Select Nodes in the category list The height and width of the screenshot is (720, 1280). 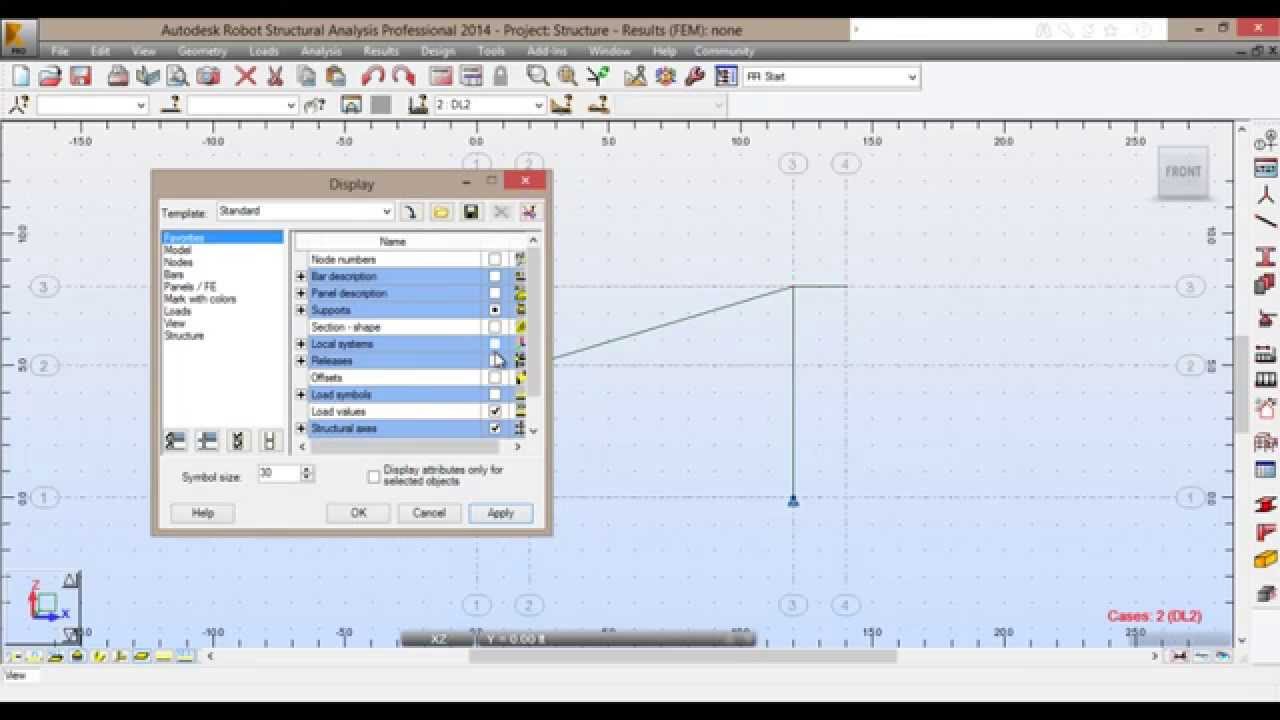pyautogui.click(x=178, y=262)
